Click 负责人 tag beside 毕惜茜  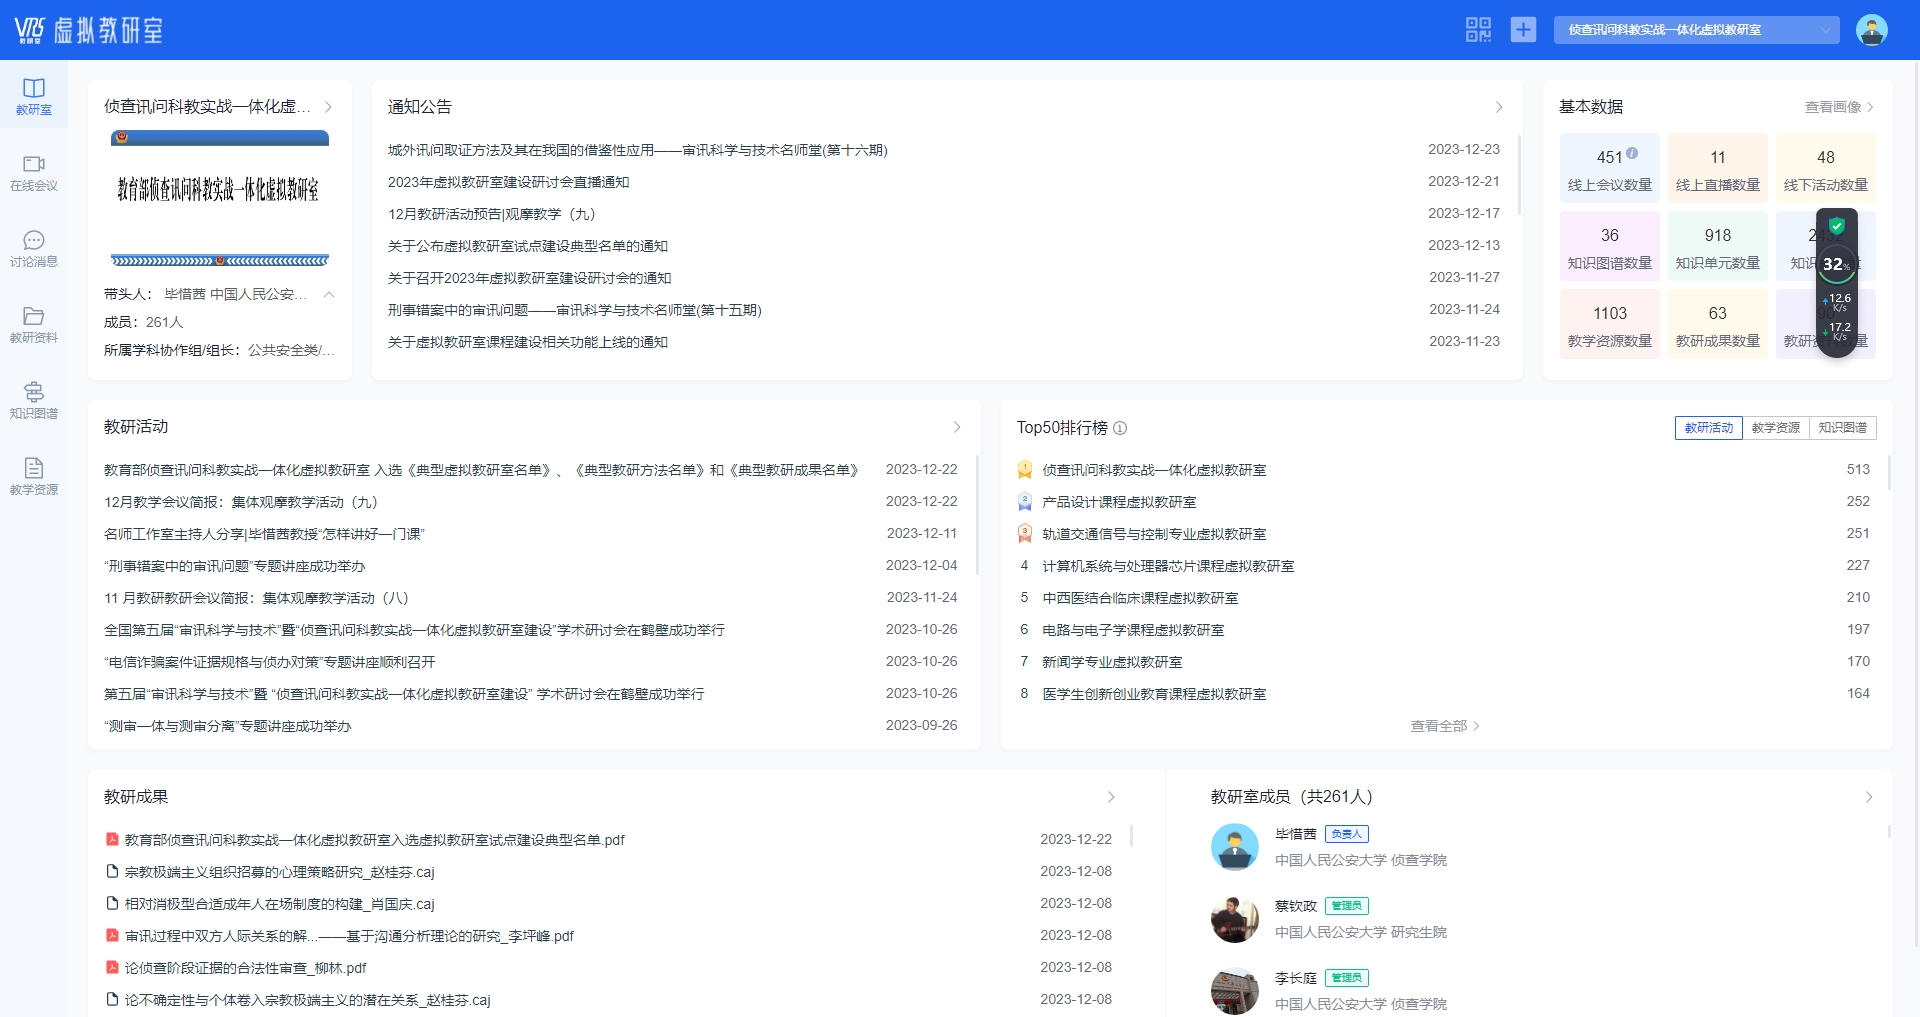(x=1346, y=834)
